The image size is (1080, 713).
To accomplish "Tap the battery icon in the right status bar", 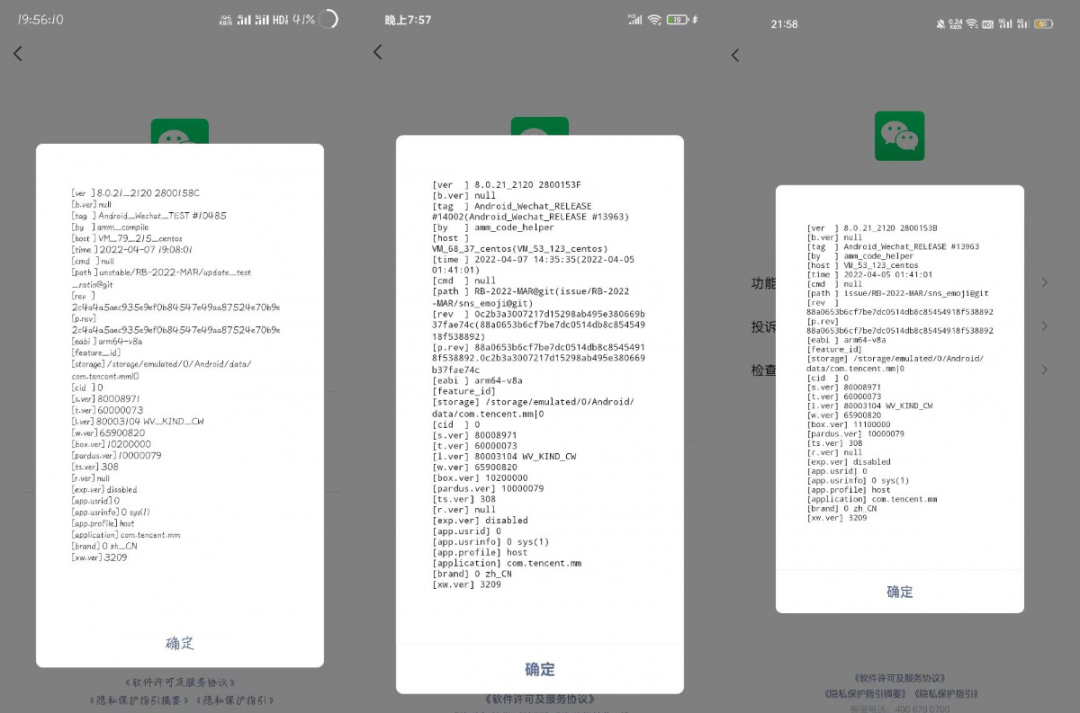I will (1043, 24).
